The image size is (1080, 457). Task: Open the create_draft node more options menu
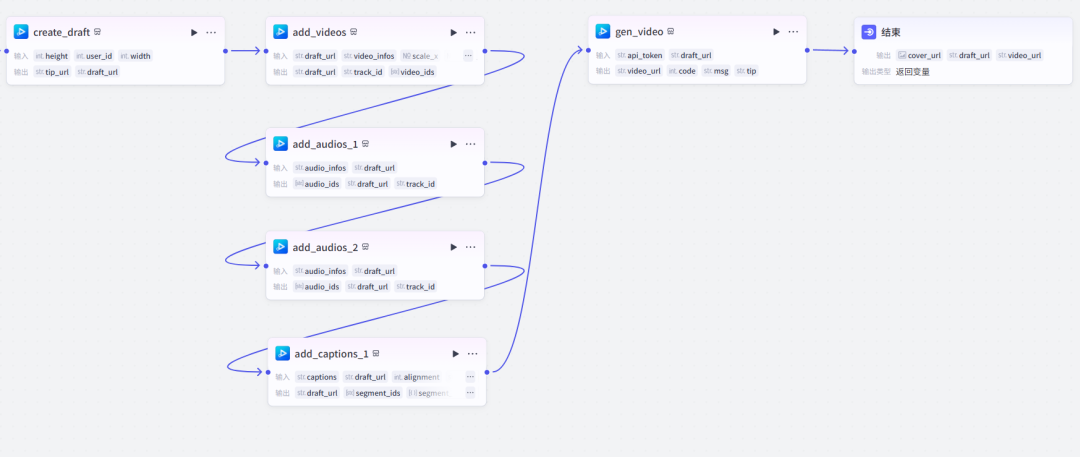pos(211,32)
